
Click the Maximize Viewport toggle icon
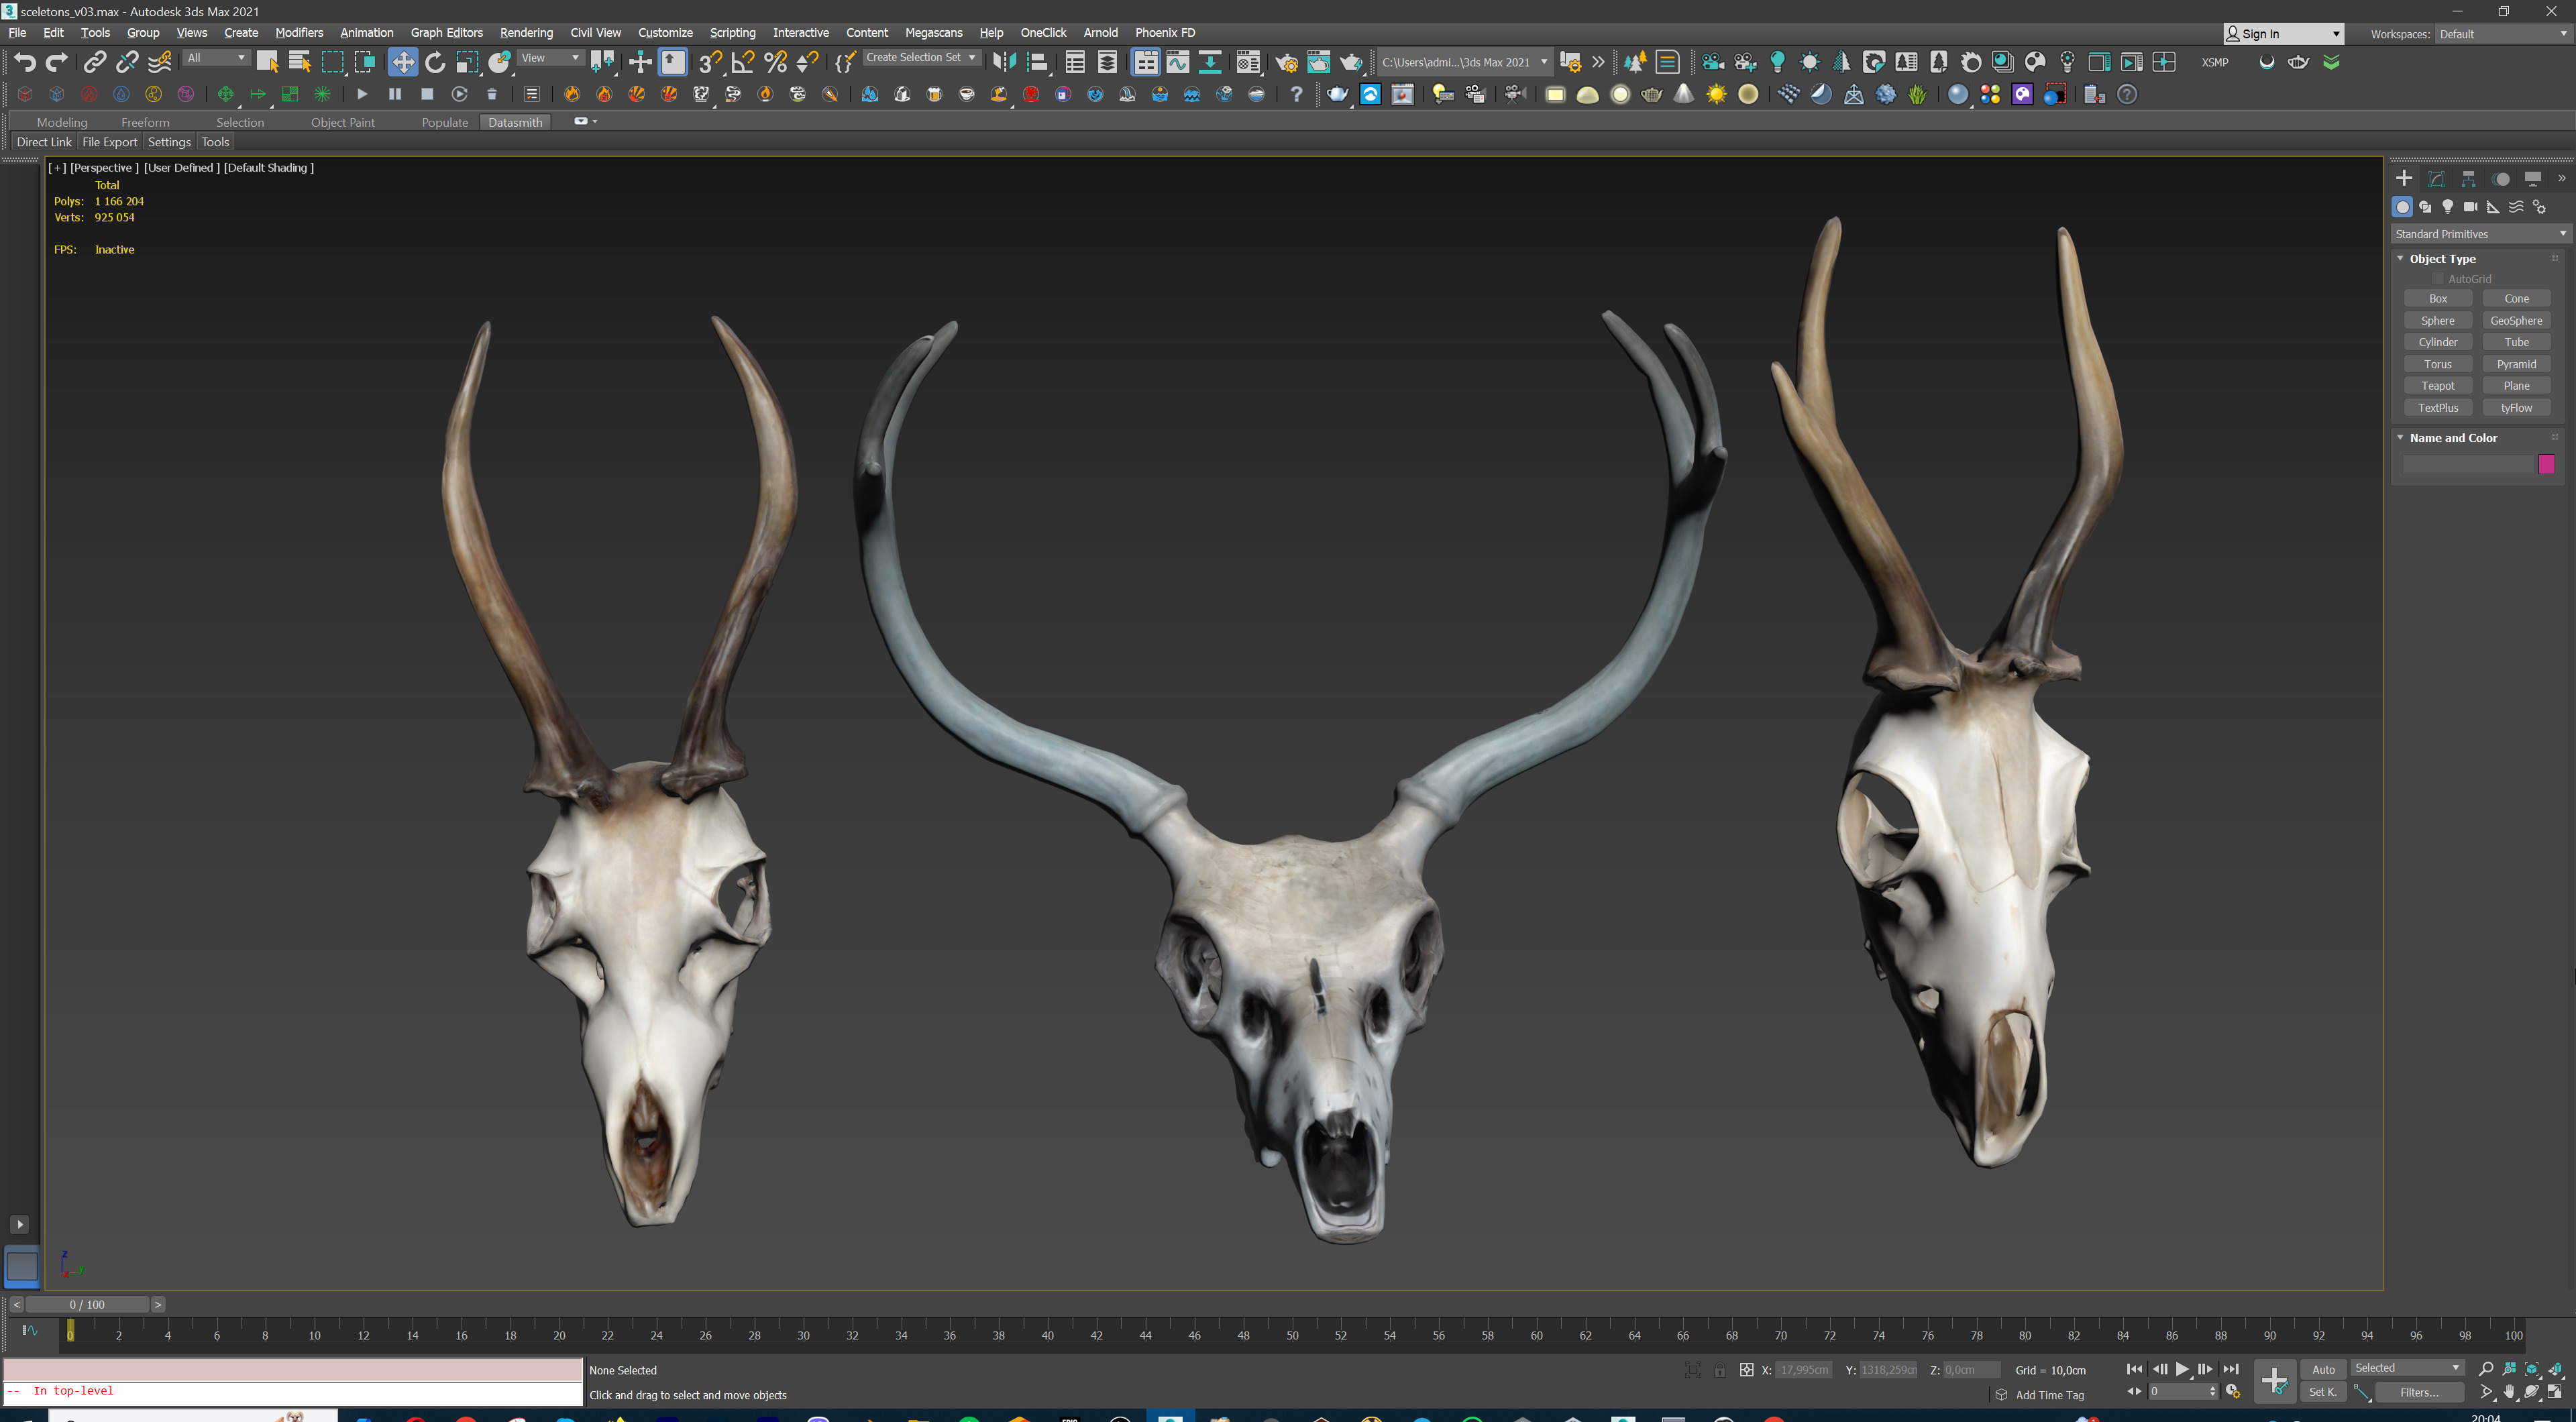pyautogui.click(x=2555, y=1392)
